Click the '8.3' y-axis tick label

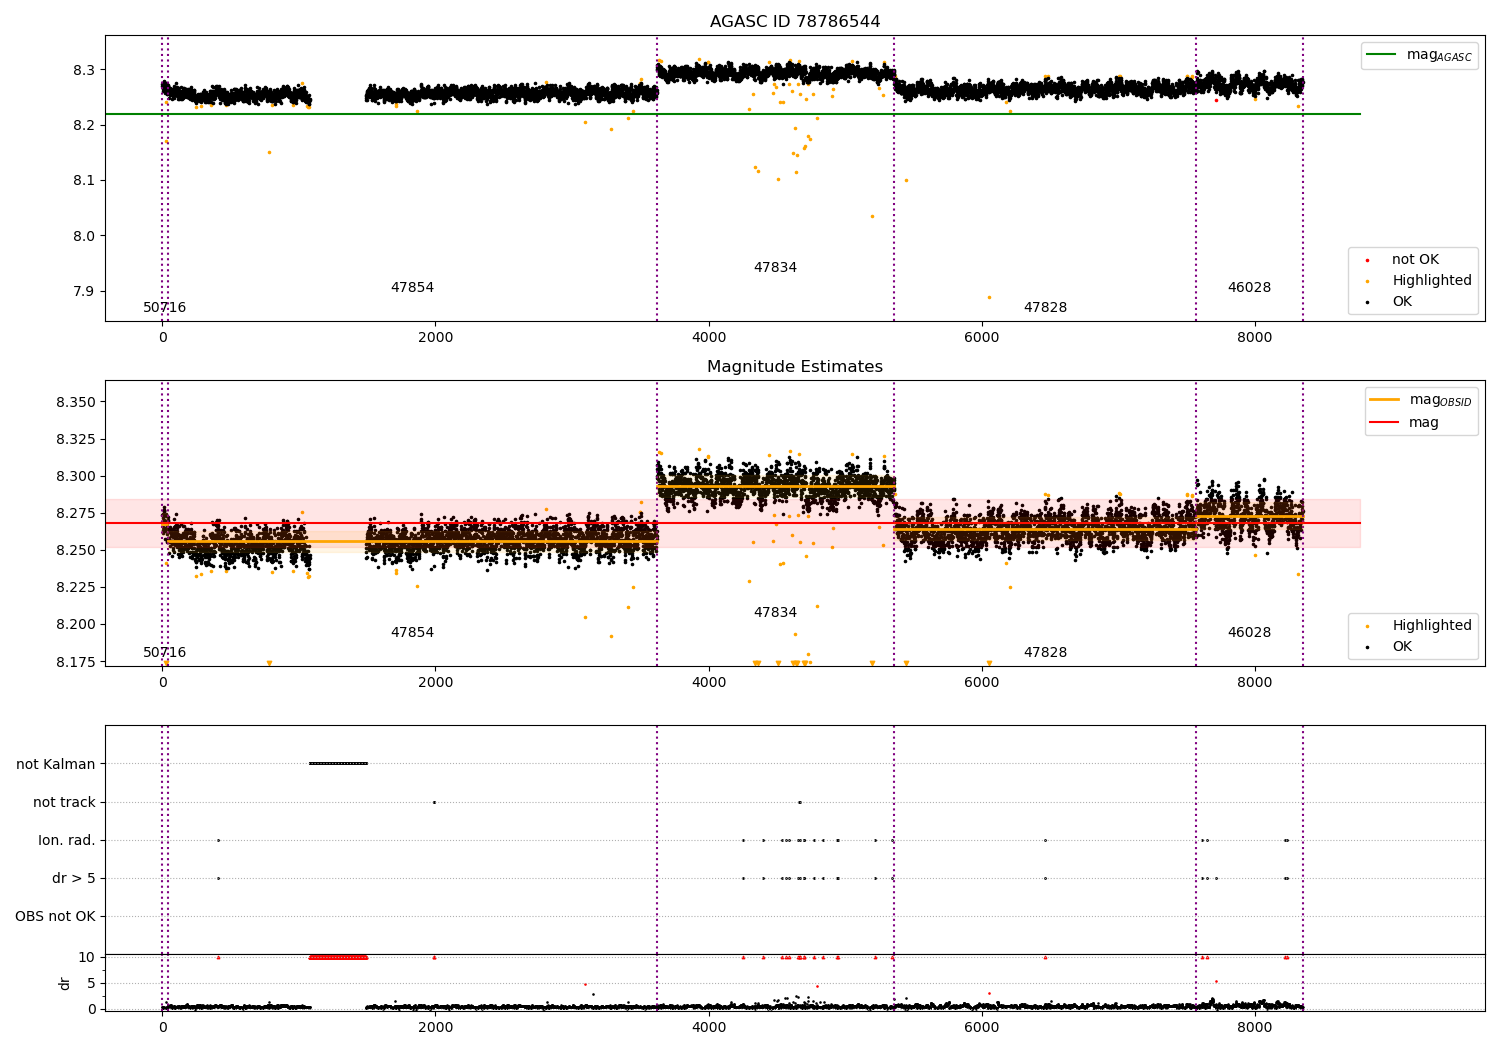click(84, 70)
